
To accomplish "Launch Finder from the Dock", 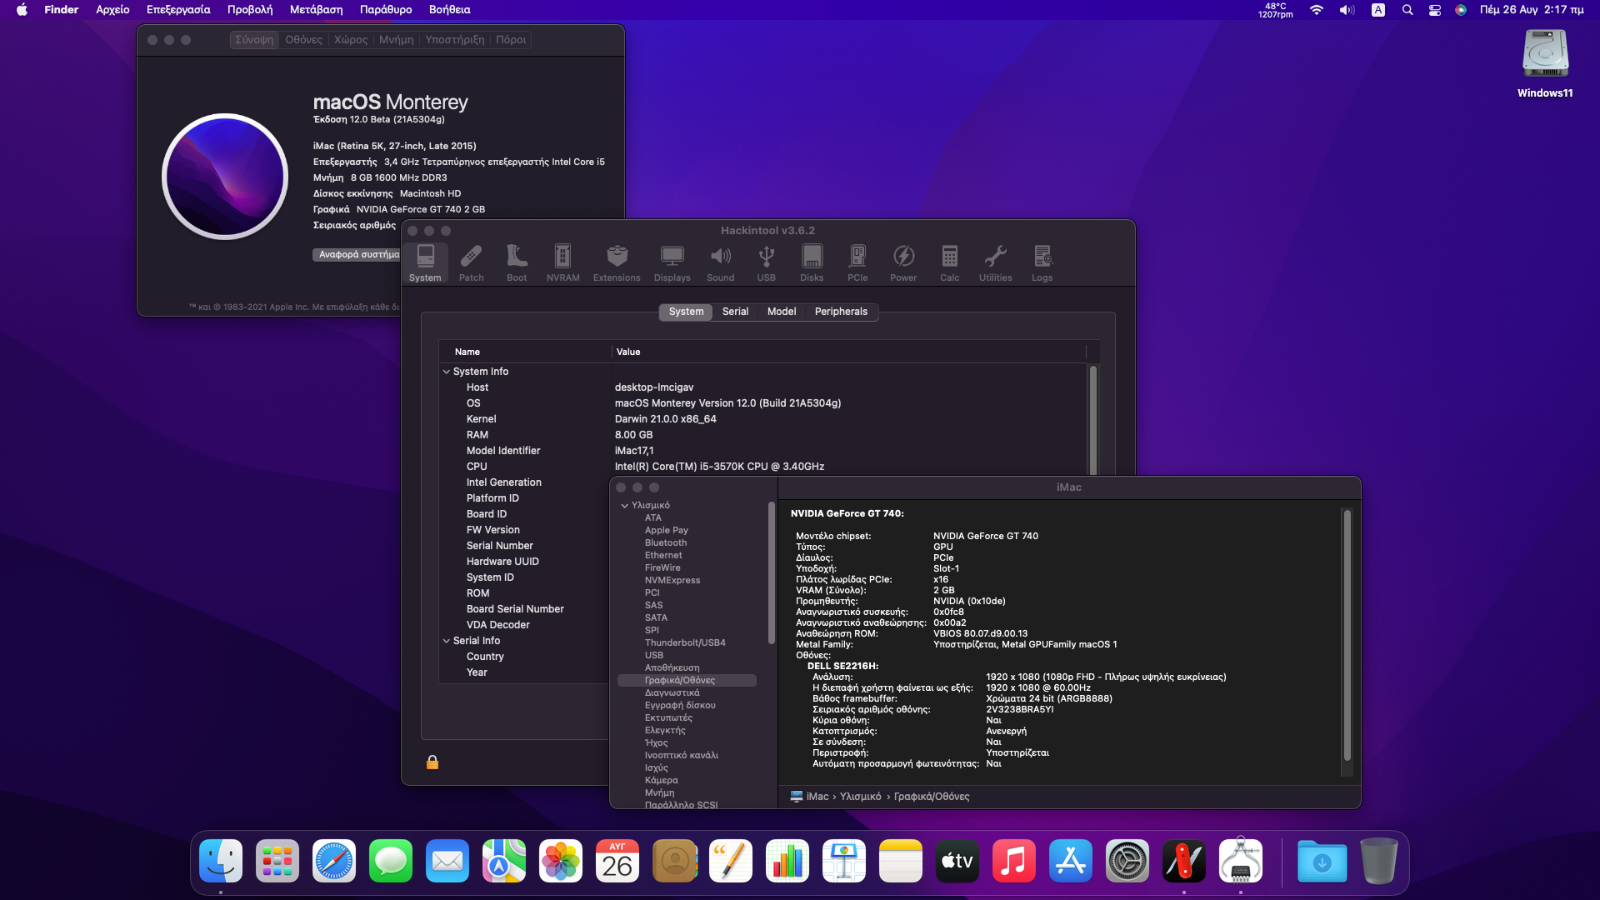I will [221, 861].
